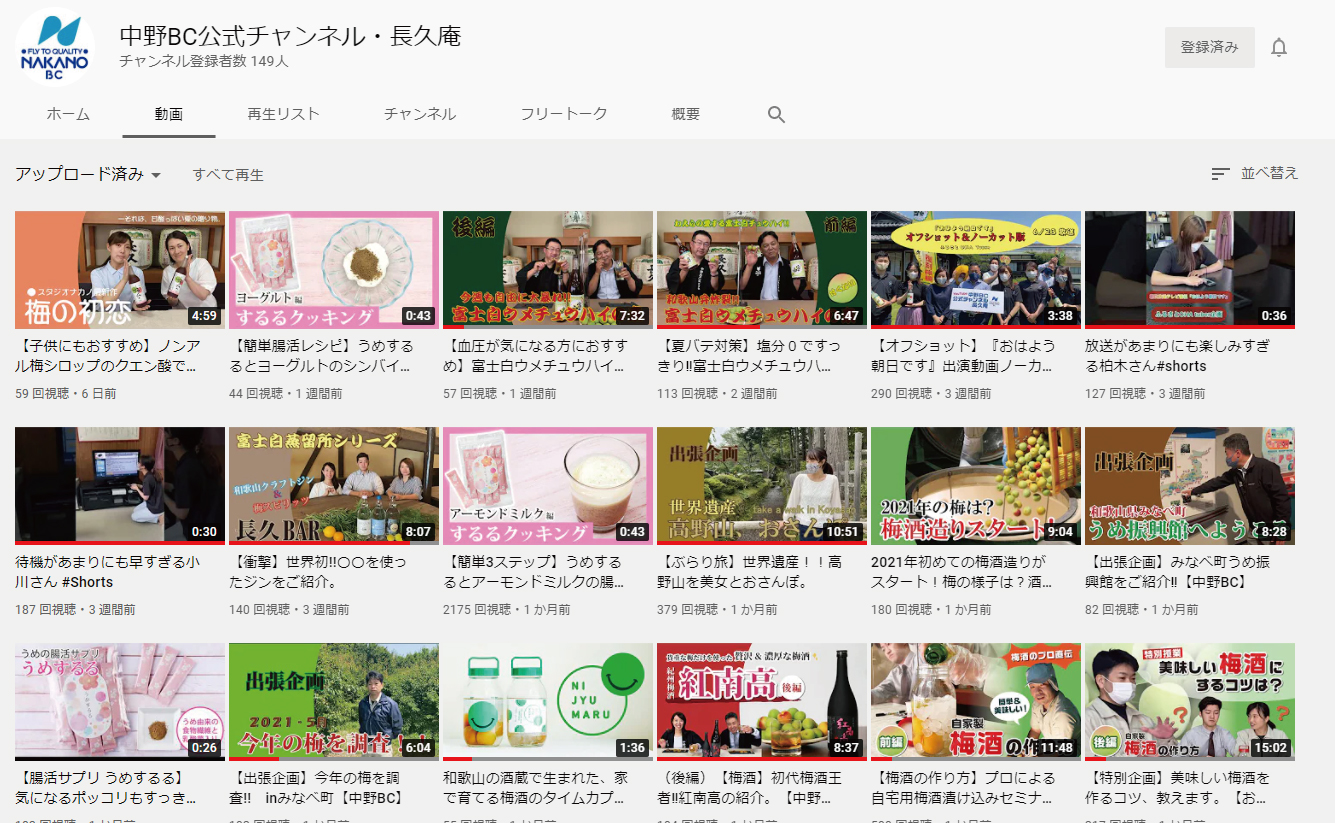Click the title 【子供にもおすすめ】ノンアル梅シロップ
Screen dimensions: 1335x823
pyautogui.click(x=108, y=356)
